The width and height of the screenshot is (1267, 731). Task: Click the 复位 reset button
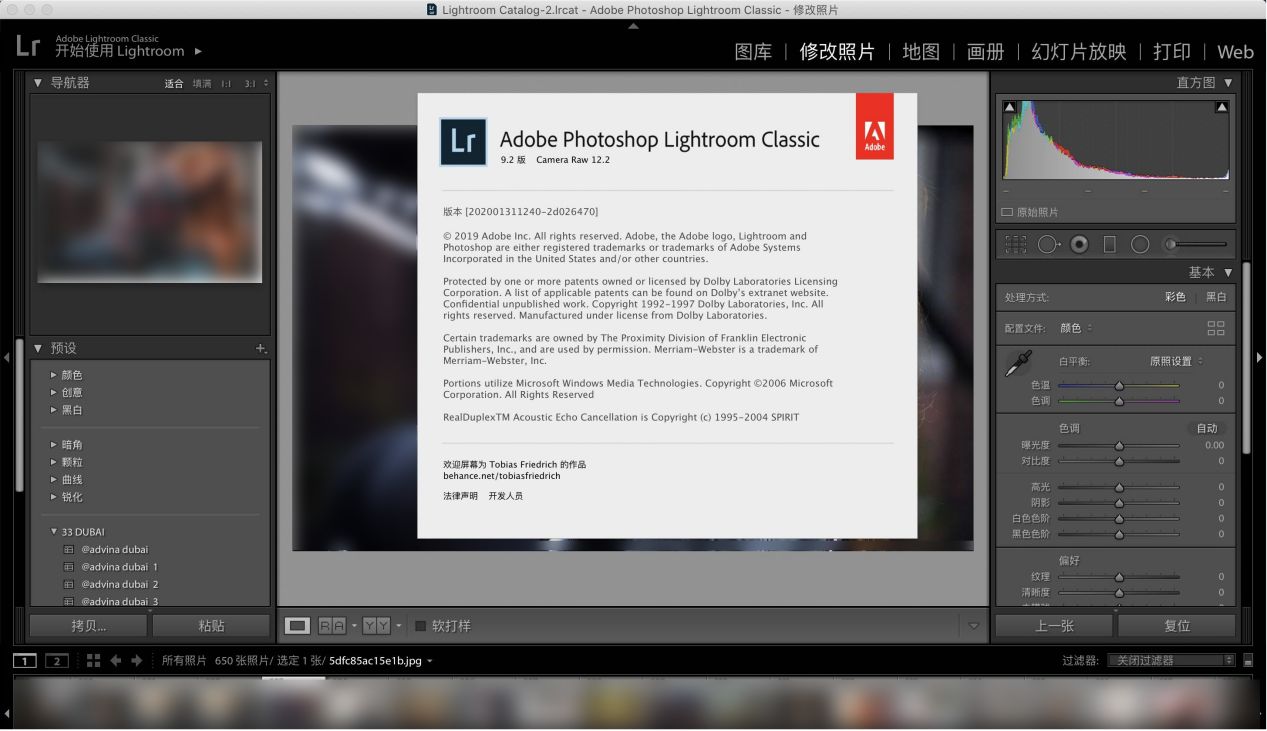(1177, 626)
